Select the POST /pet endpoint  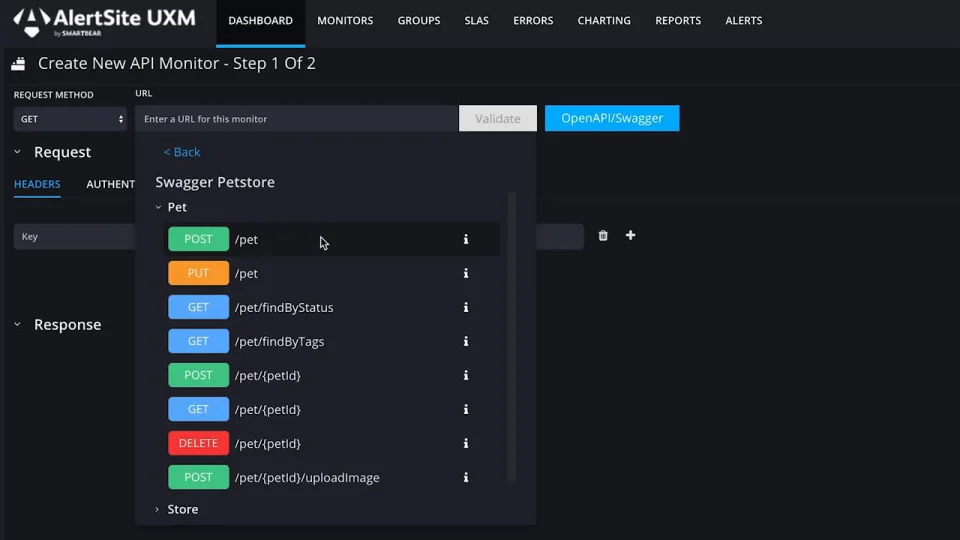pyautogui.click(x=334, y=239)
